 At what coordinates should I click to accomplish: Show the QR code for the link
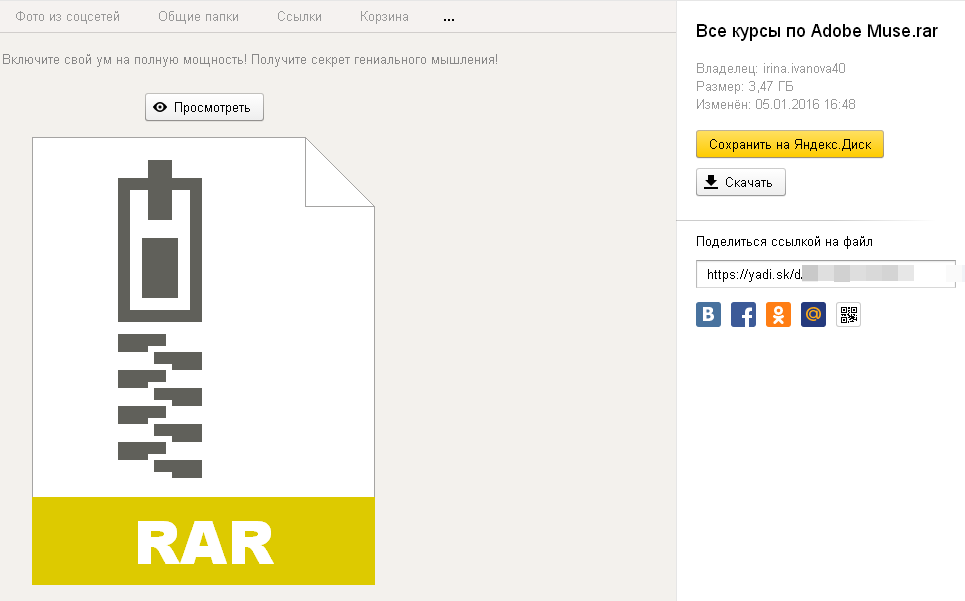click(x=848, y=314)
